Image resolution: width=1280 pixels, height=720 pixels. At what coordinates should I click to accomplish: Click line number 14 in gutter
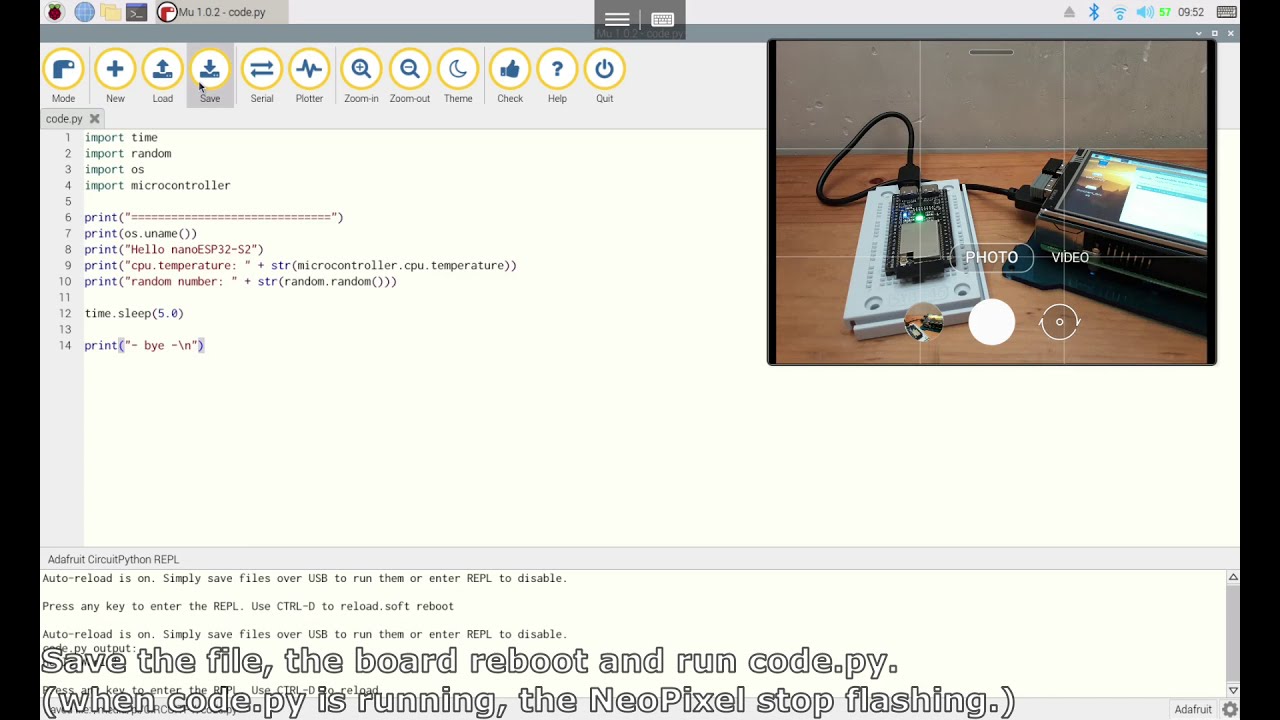point(65,345)
